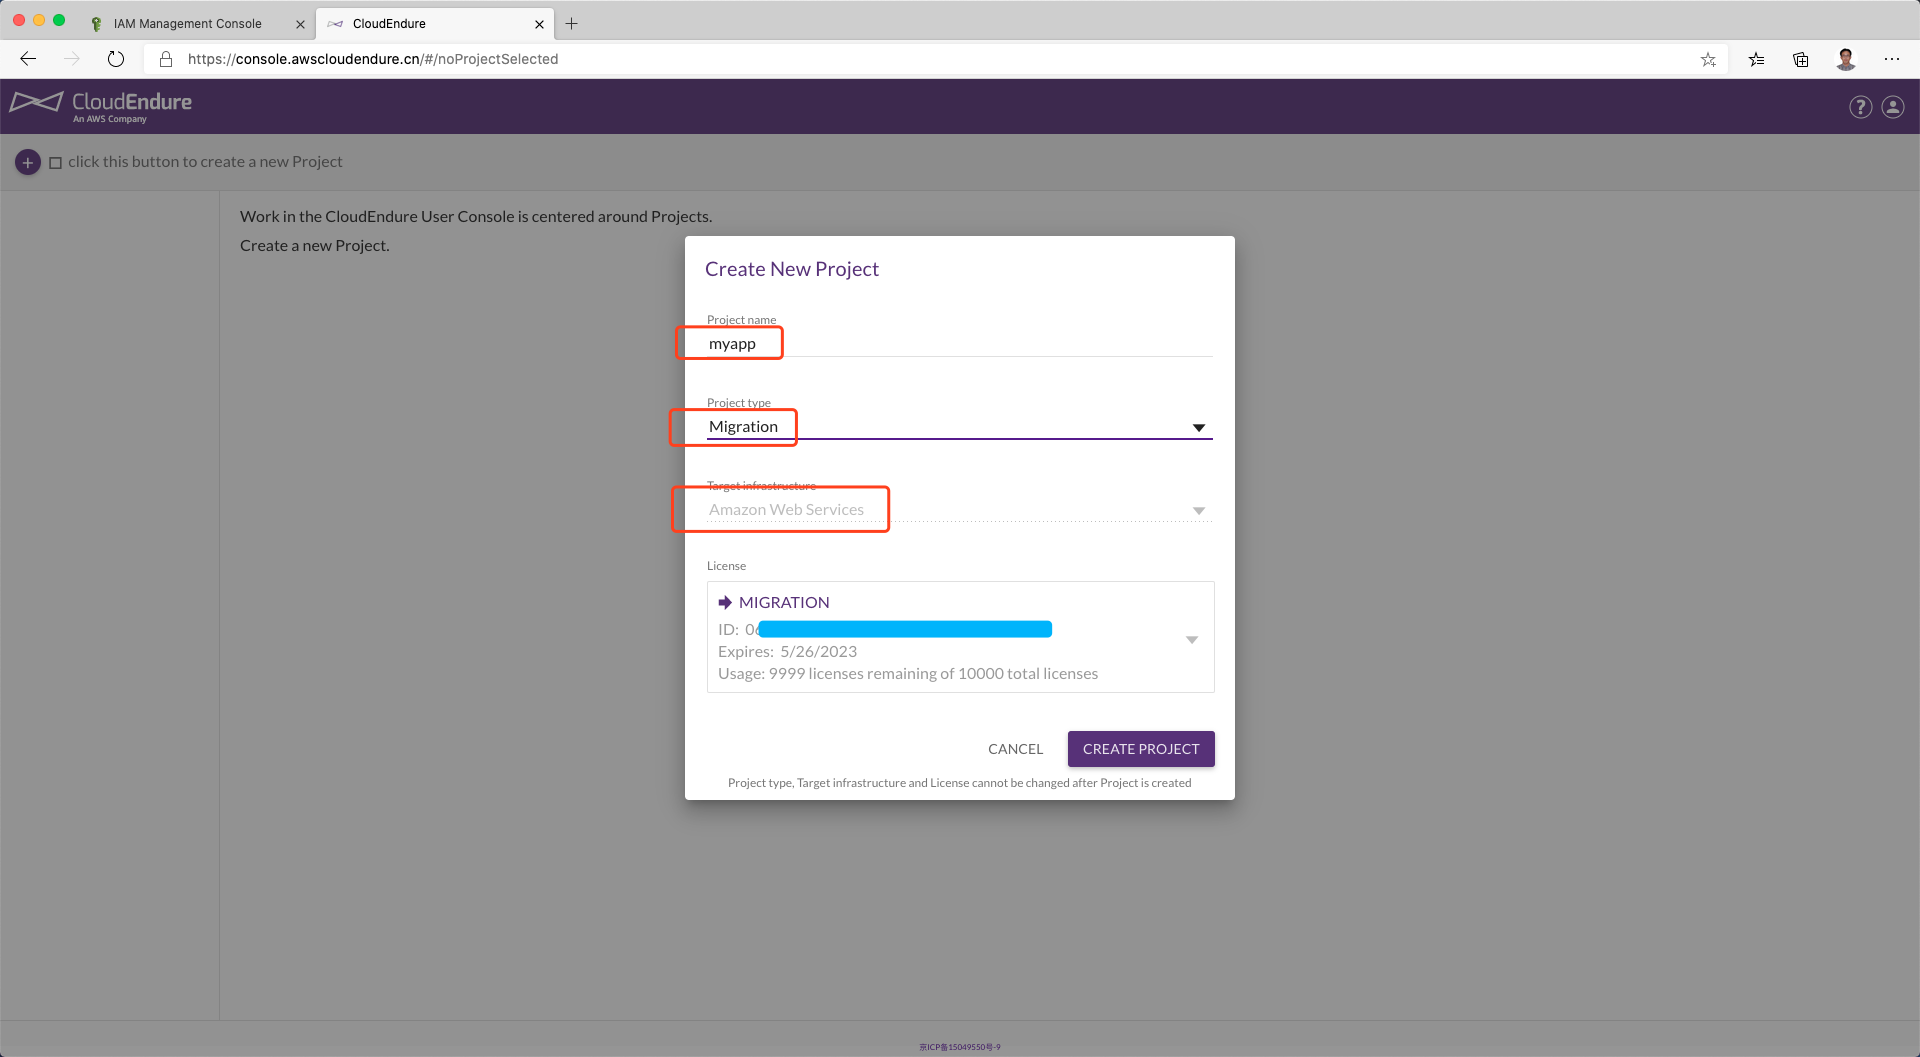Click the browser refresh icon
The height and width of the screenshot is (1057, 1920).
tap(116, 59)
